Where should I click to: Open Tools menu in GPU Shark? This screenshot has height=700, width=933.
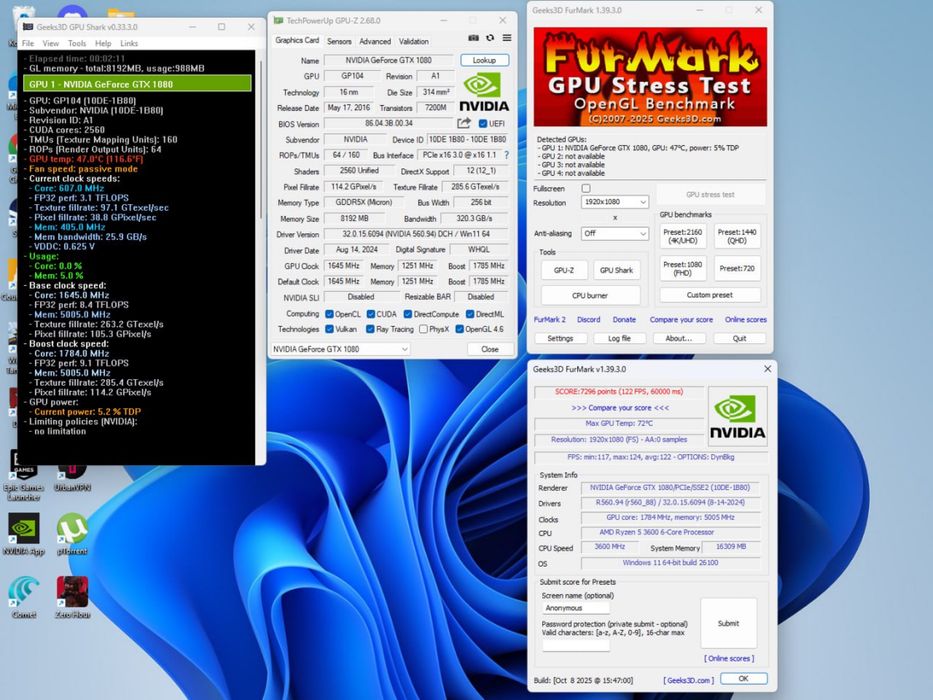[x=77, y=43]
